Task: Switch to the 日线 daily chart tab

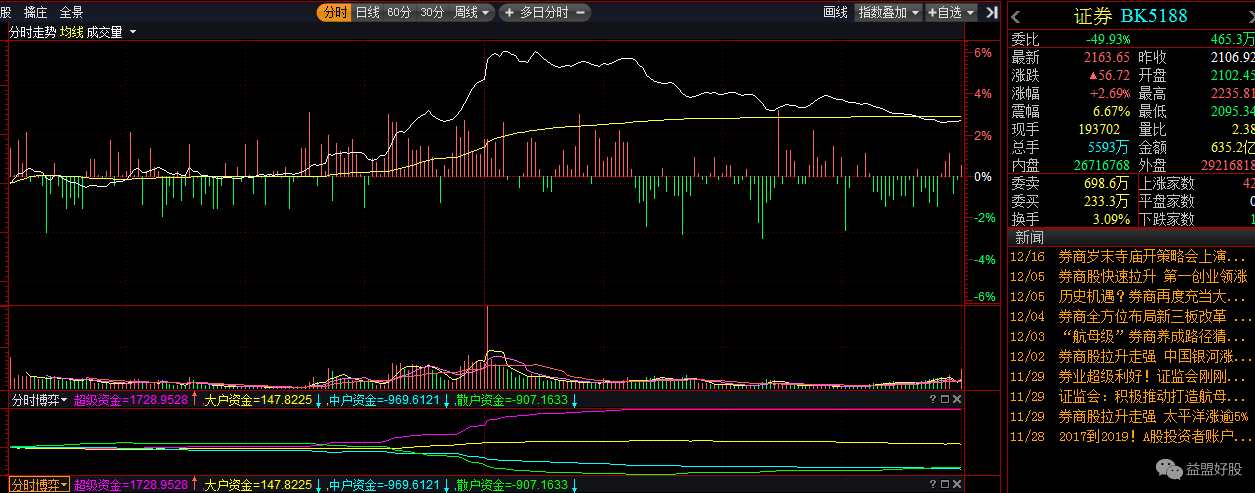Action: tap(368, 13)
